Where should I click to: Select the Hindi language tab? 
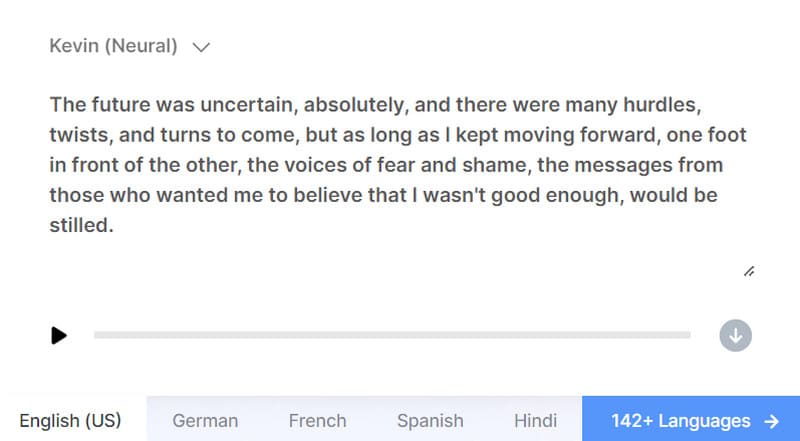click(535, 421)
